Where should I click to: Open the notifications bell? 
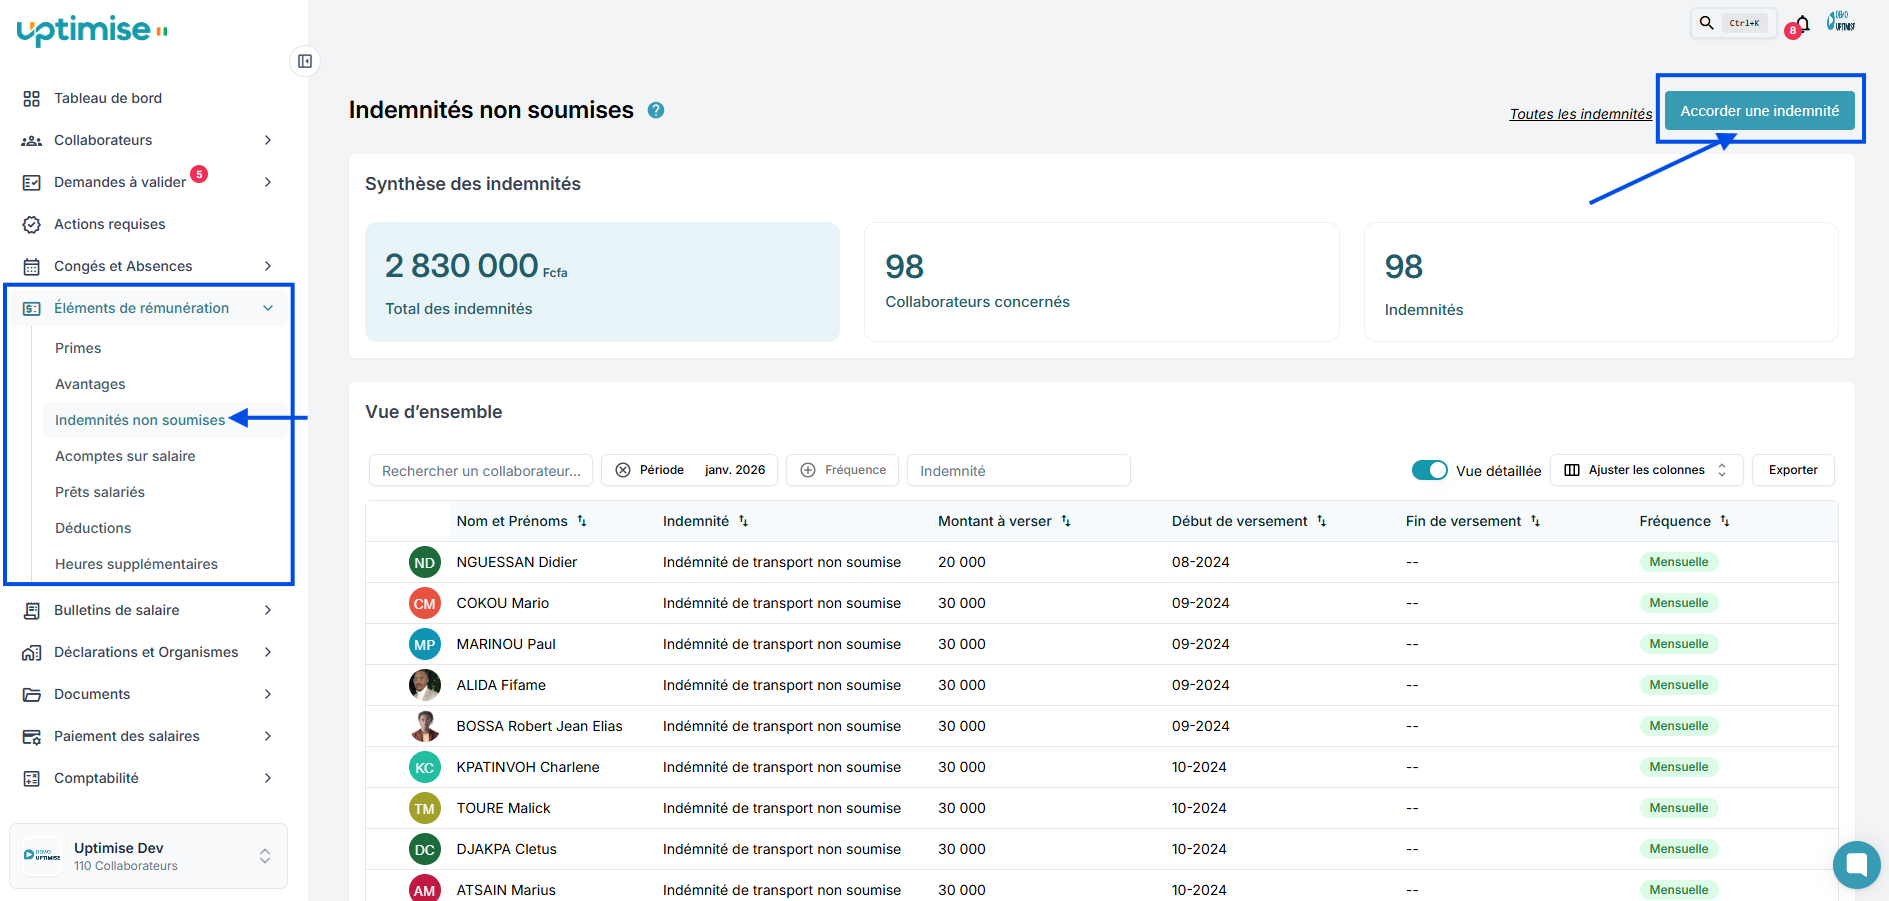[x=1802, y=24]
